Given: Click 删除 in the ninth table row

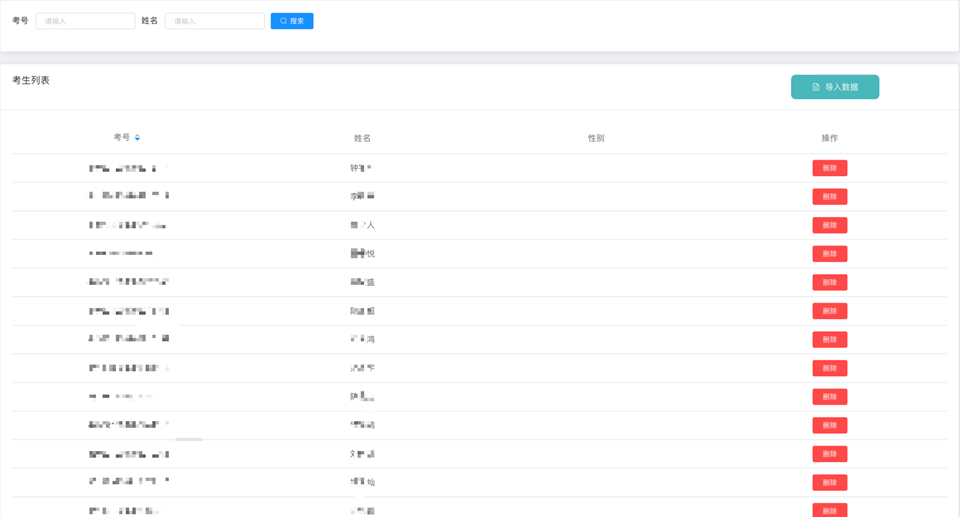Looking at the screenshot, I should click(829, 397).
